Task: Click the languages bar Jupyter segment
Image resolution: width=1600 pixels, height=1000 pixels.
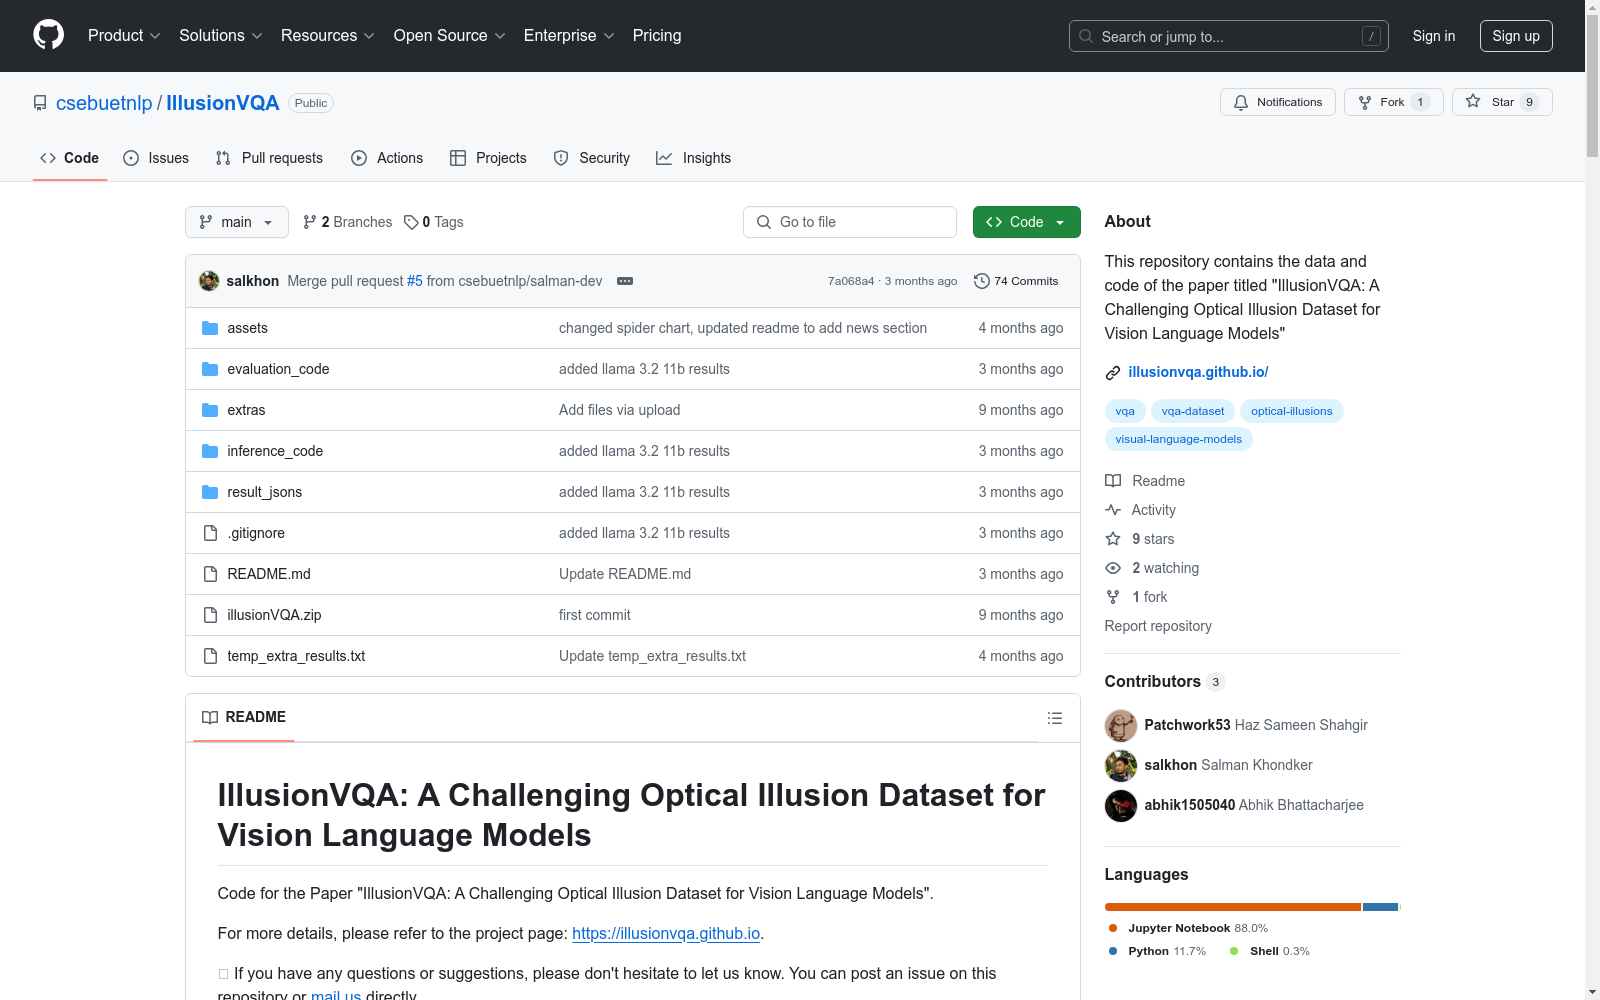Action: click(x=1233, y=907)
